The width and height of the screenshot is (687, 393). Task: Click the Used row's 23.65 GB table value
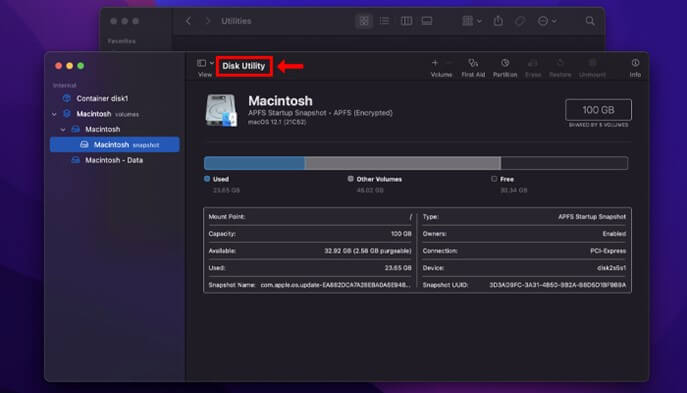click(398, 268)
